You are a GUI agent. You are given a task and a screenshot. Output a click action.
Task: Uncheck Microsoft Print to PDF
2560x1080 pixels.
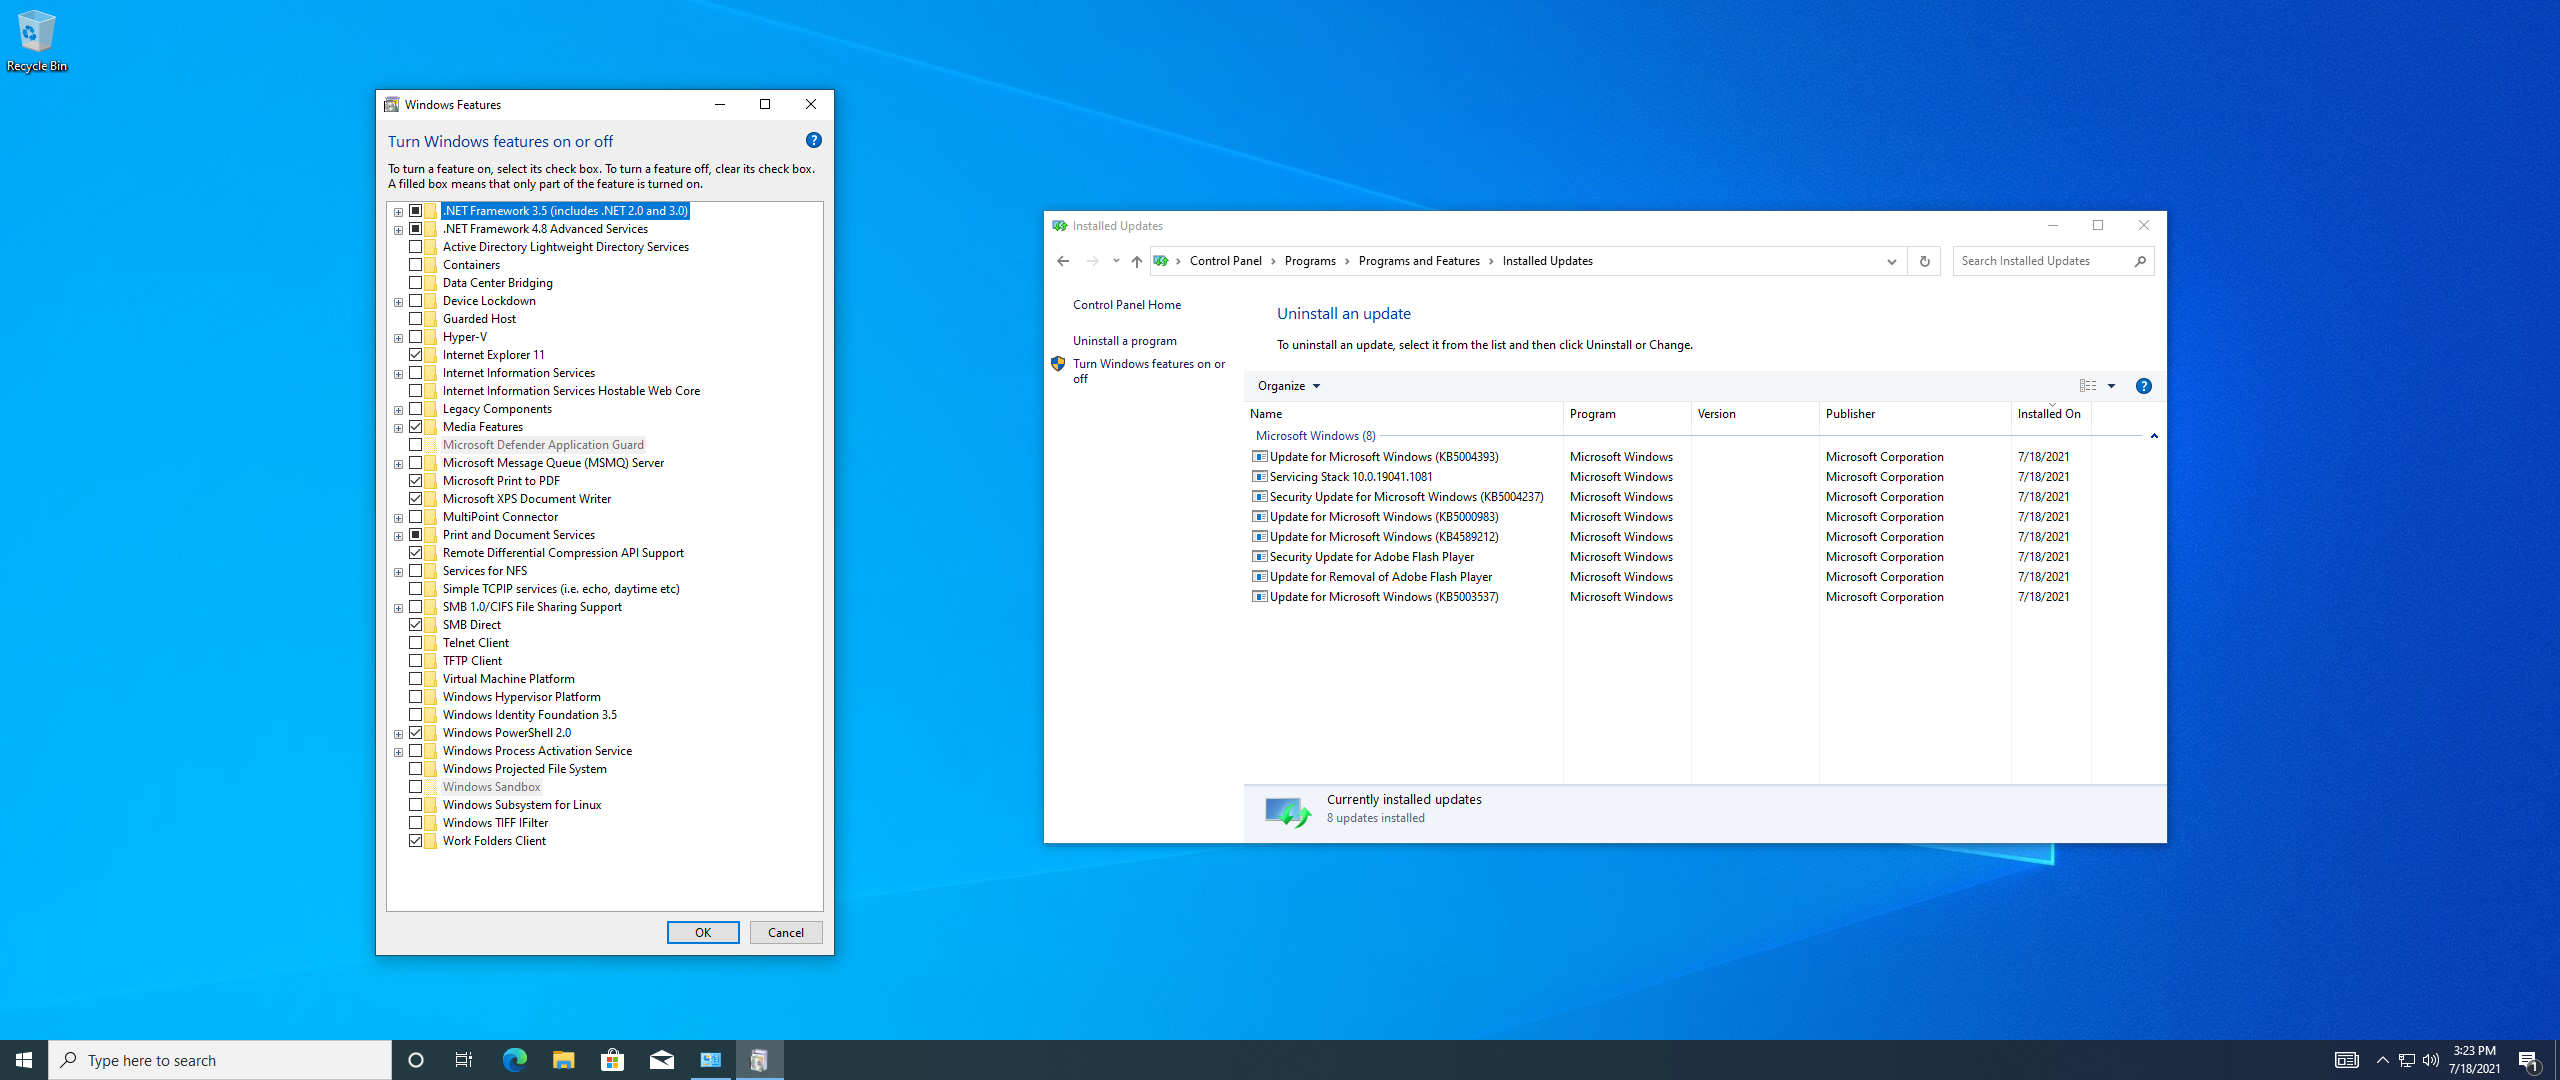pos(415,481)
